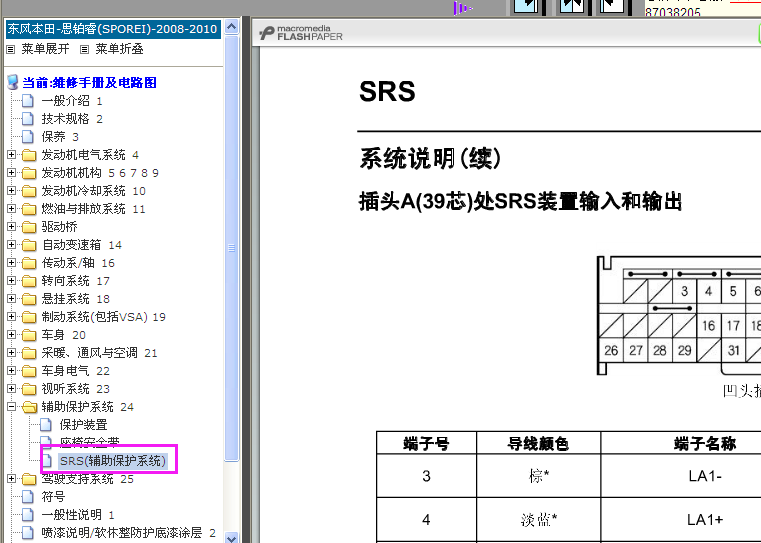Click pin 26 in connector diagram

(611, 350)
